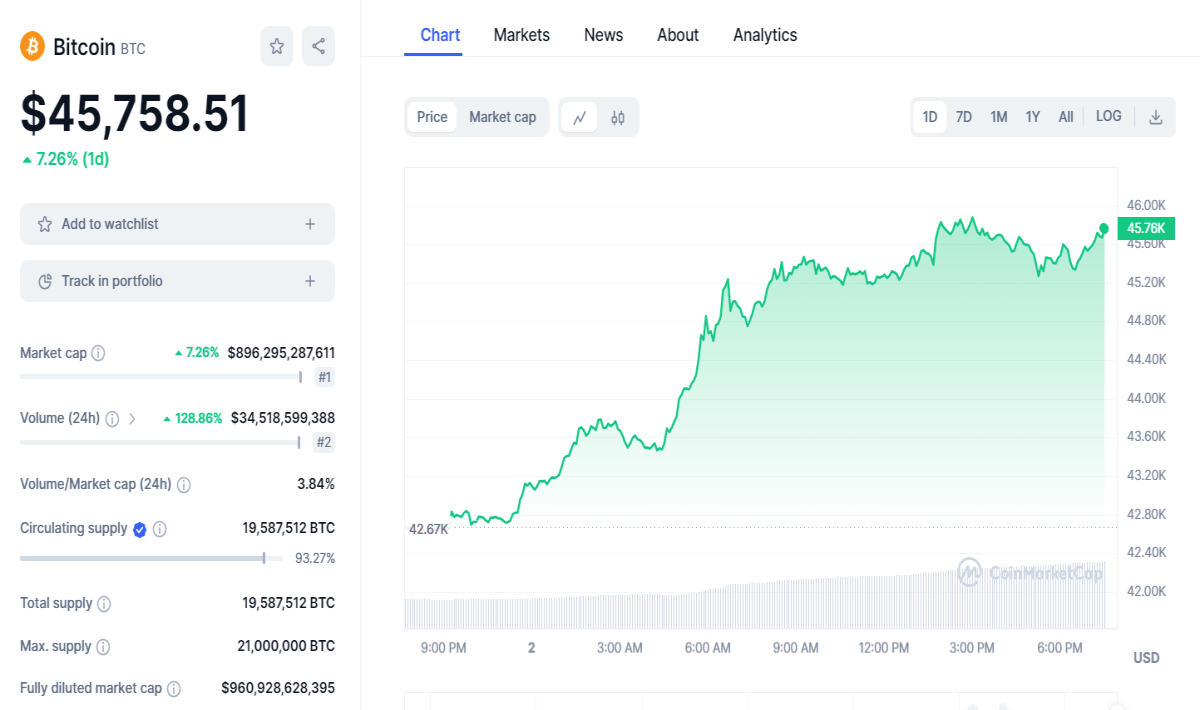This screenshot has width=1200, height=710.
Task: Star Bitcoin as a favorite
Action: click(277, 46)
